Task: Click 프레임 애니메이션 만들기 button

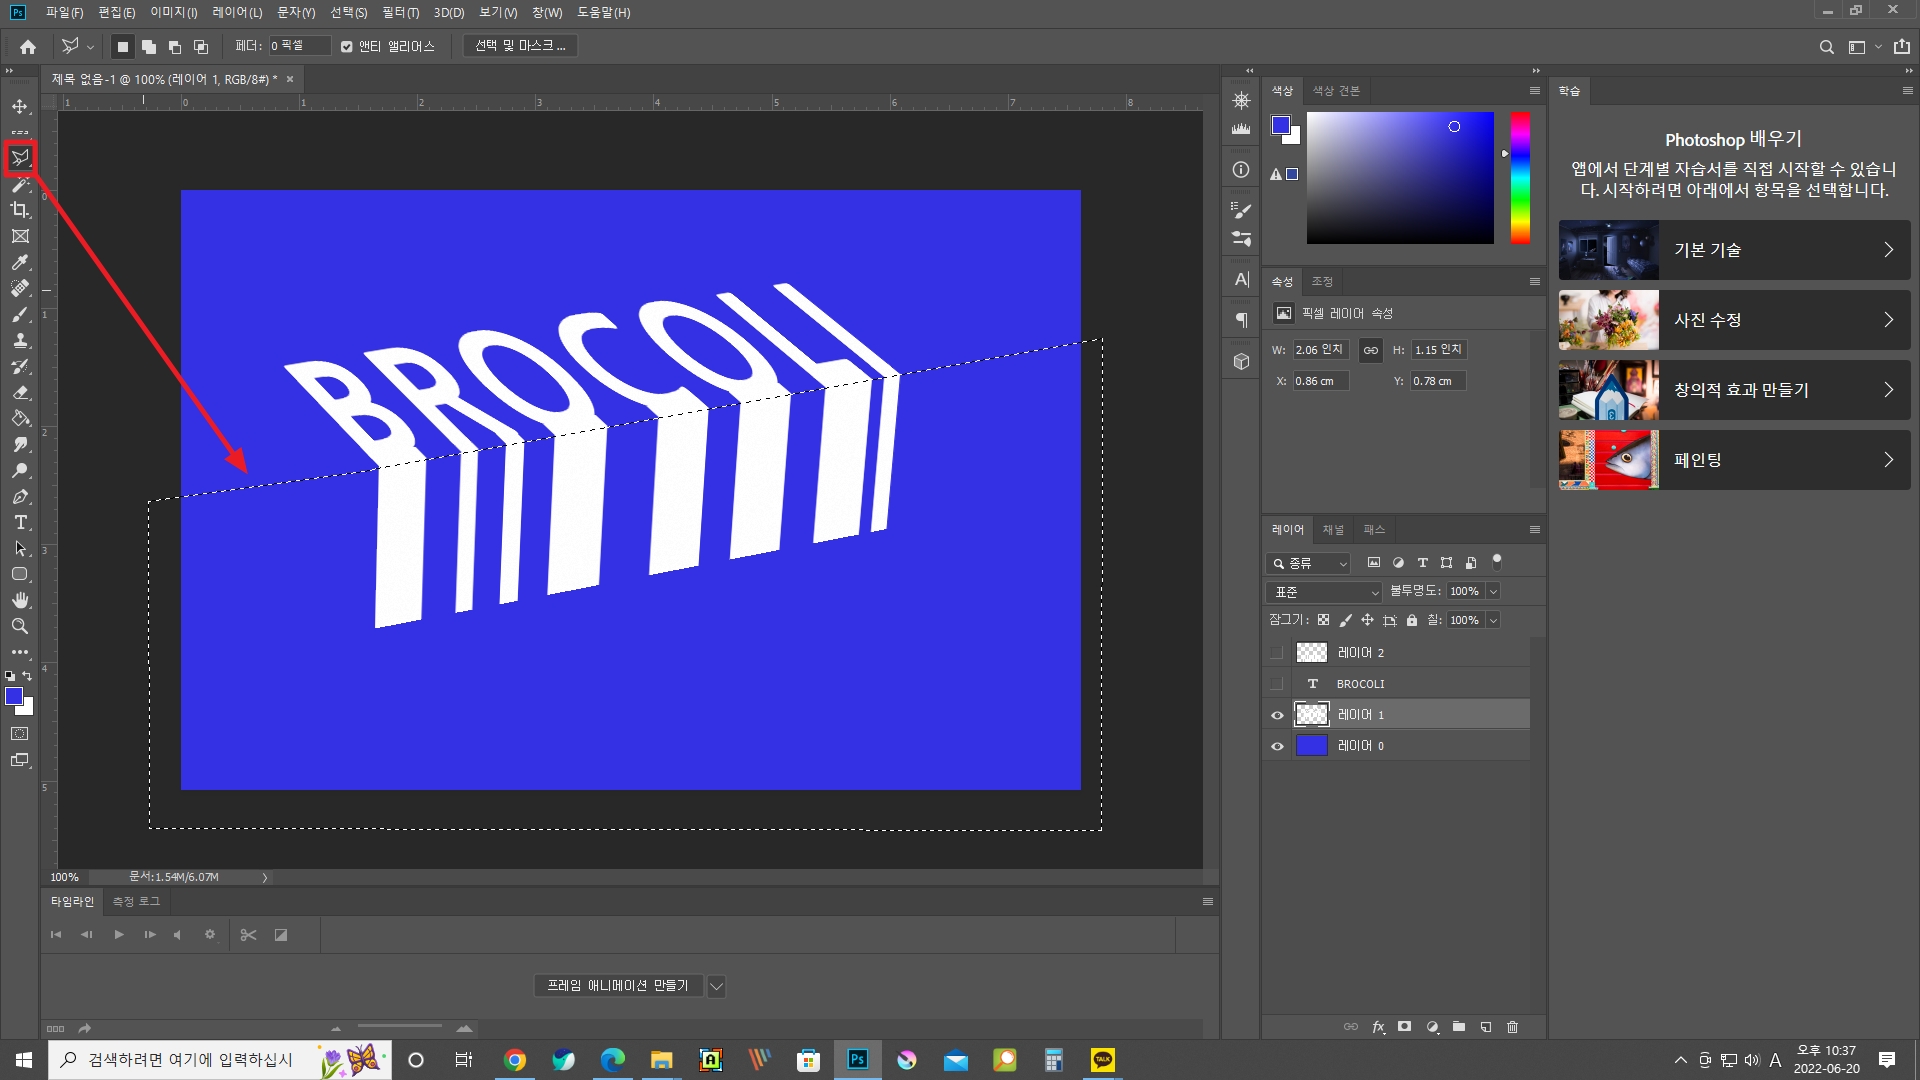Action: point(618,986)
